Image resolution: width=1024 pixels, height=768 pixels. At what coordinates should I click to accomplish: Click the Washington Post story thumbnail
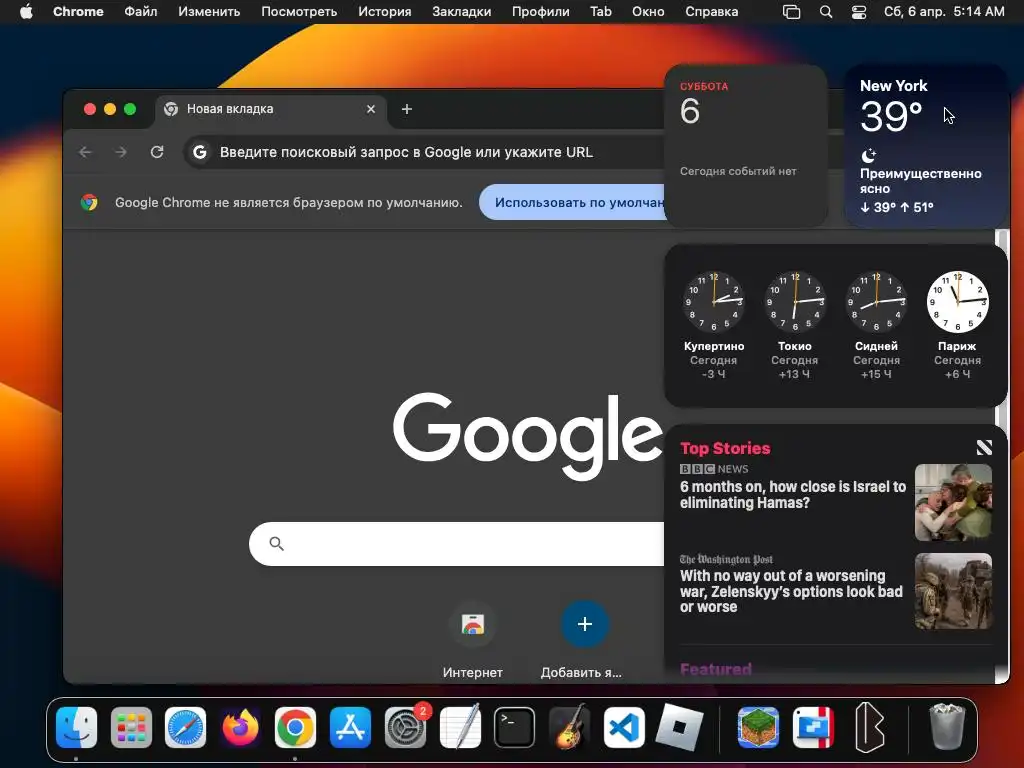click(x=953, y=591)
